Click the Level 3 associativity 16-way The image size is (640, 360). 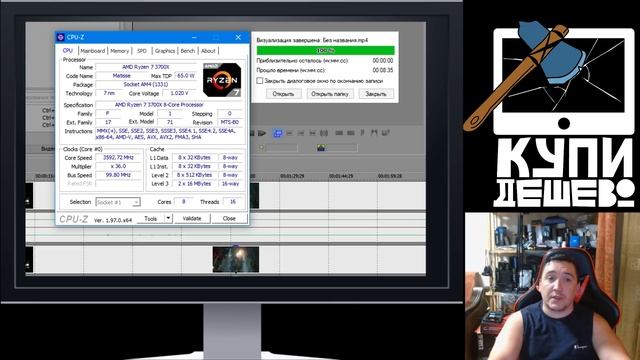(230, 184)
